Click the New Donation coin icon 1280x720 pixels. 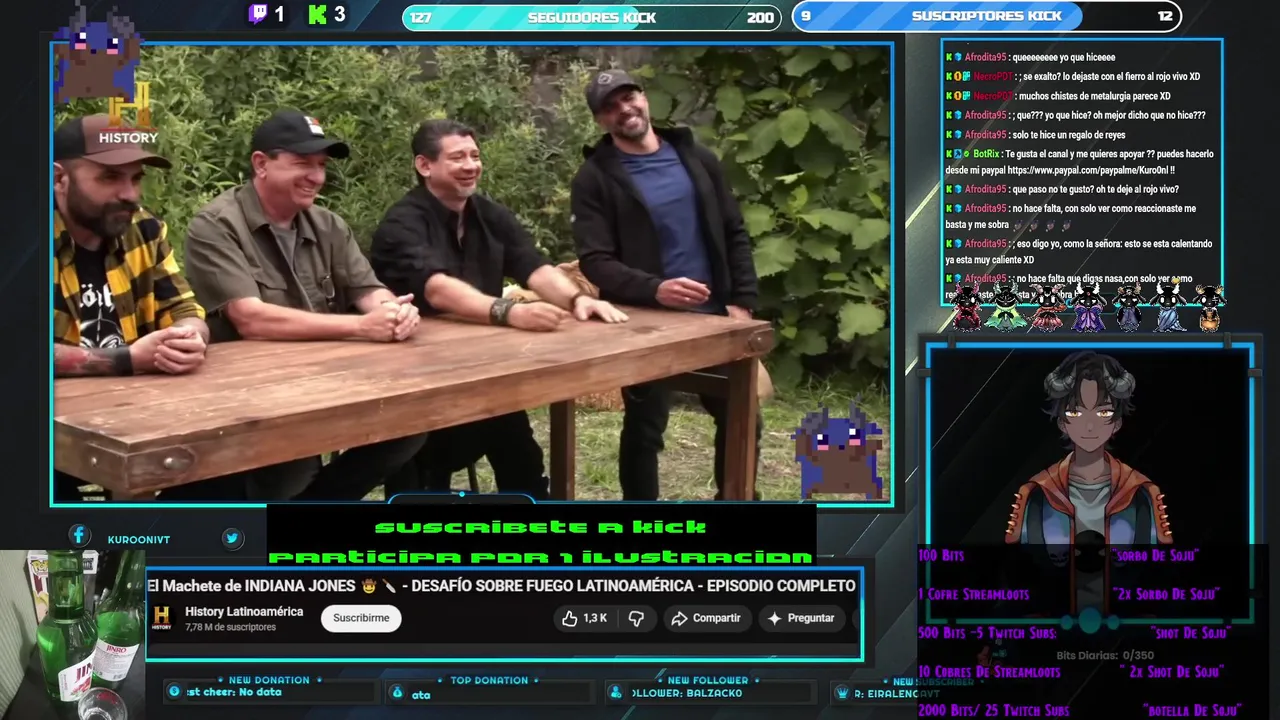click(175, 692)
